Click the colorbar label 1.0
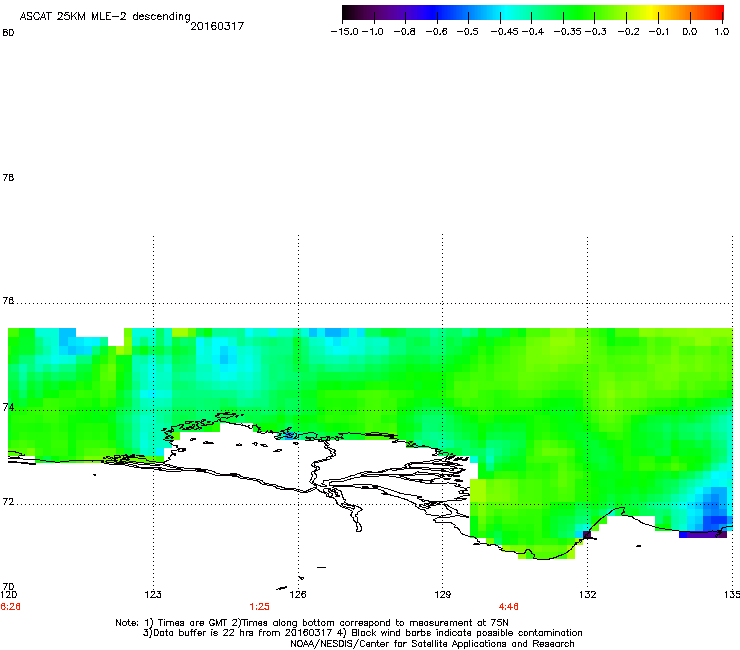 (x=722, y=32)
